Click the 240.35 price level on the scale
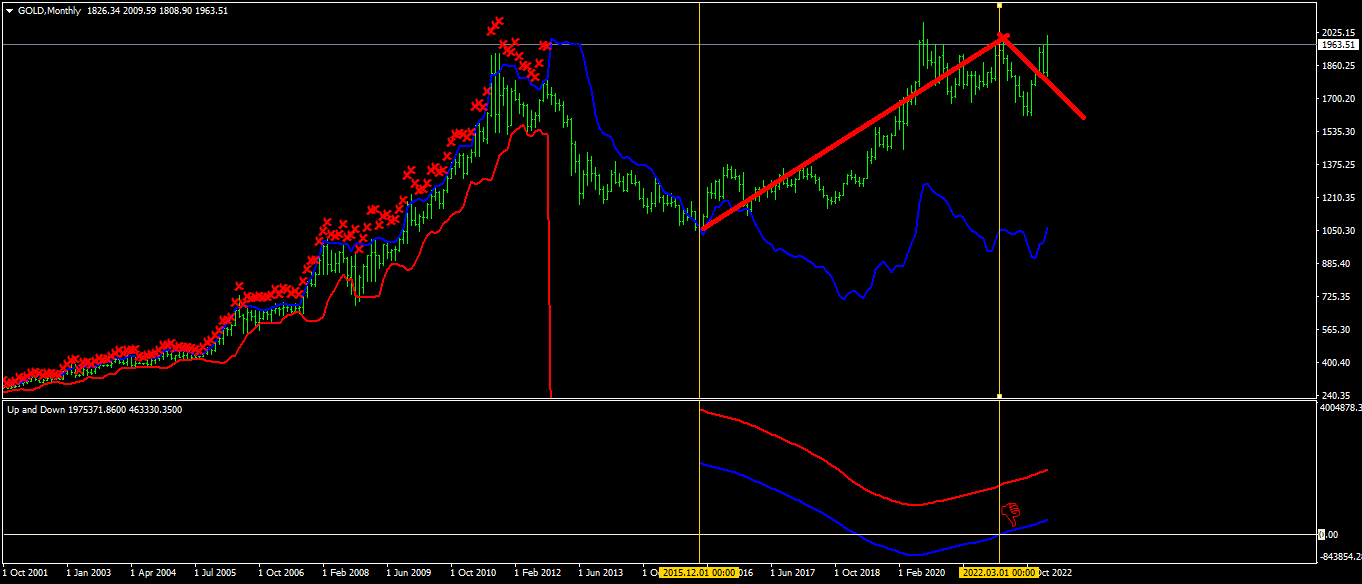Screen dimensions: 1362x584 pos(1336,395)
